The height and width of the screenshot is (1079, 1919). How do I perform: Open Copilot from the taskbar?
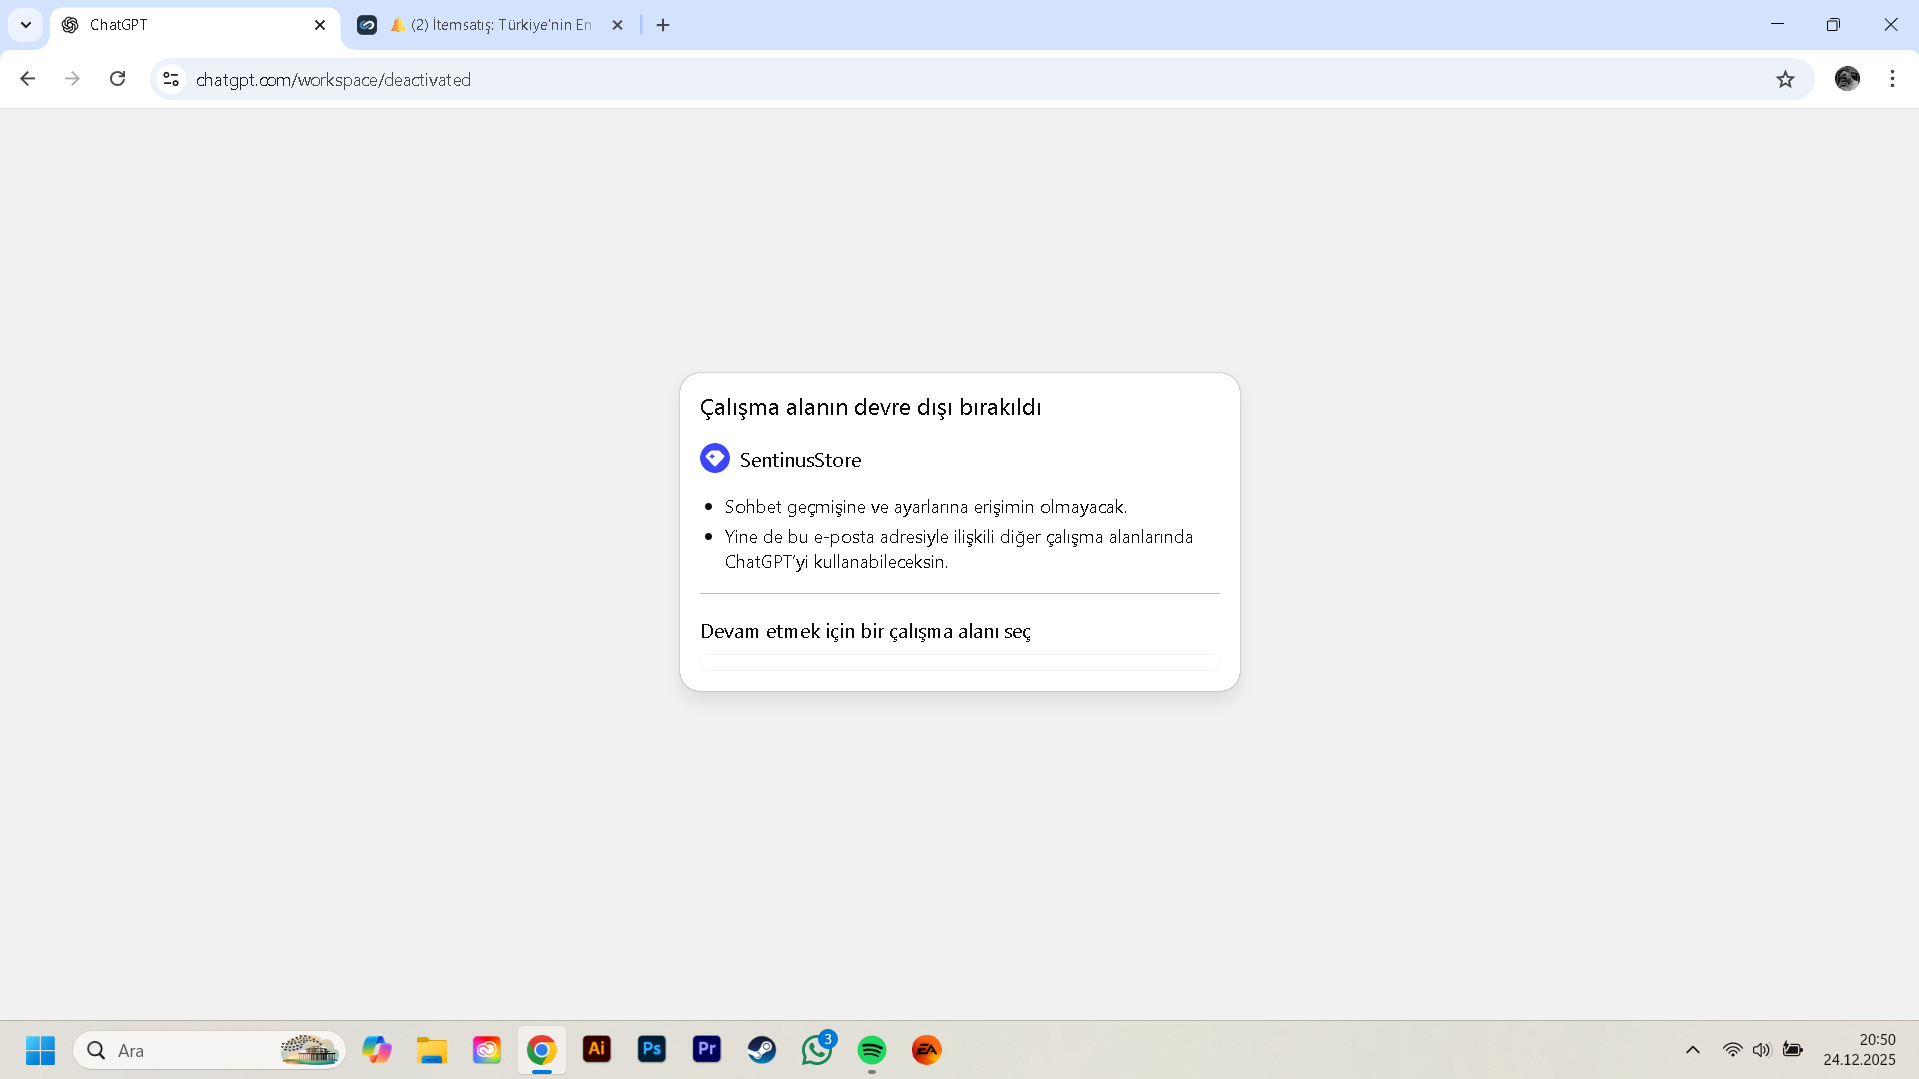click(377, 1050)
